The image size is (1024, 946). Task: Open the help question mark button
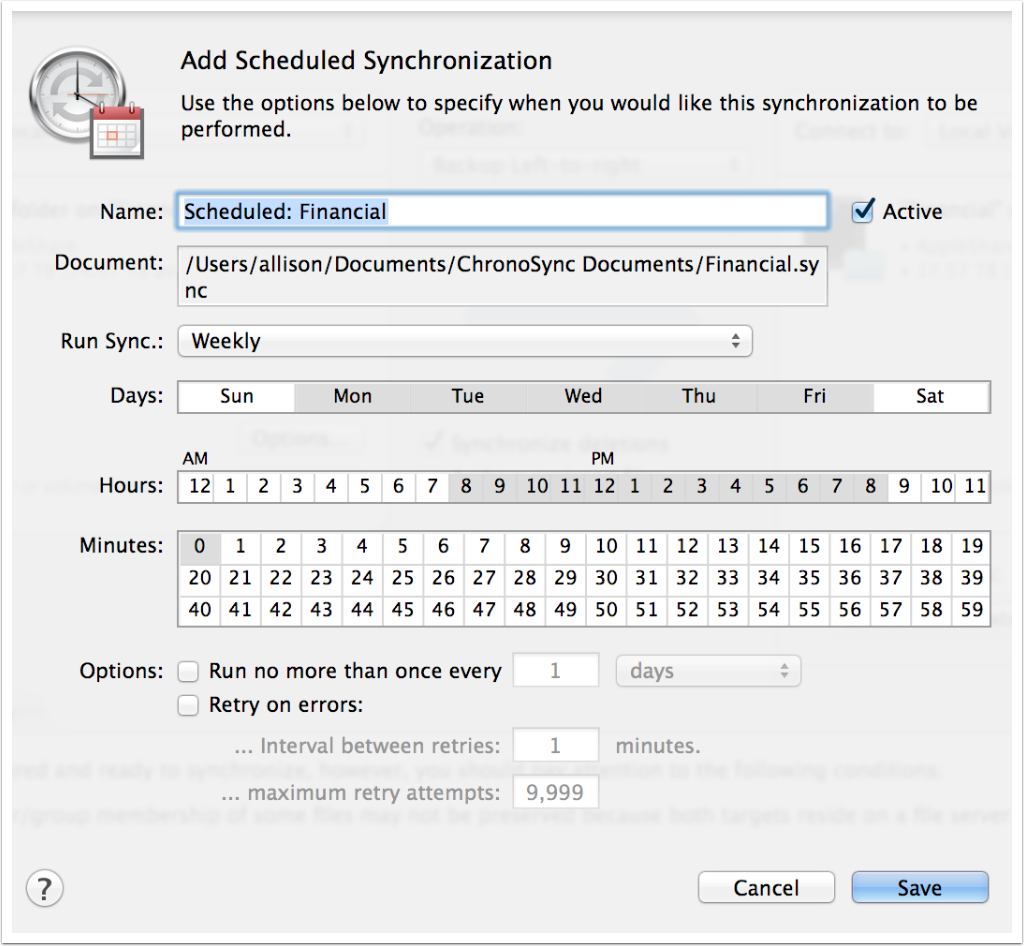pyautogui.click(x=44, y=887)
